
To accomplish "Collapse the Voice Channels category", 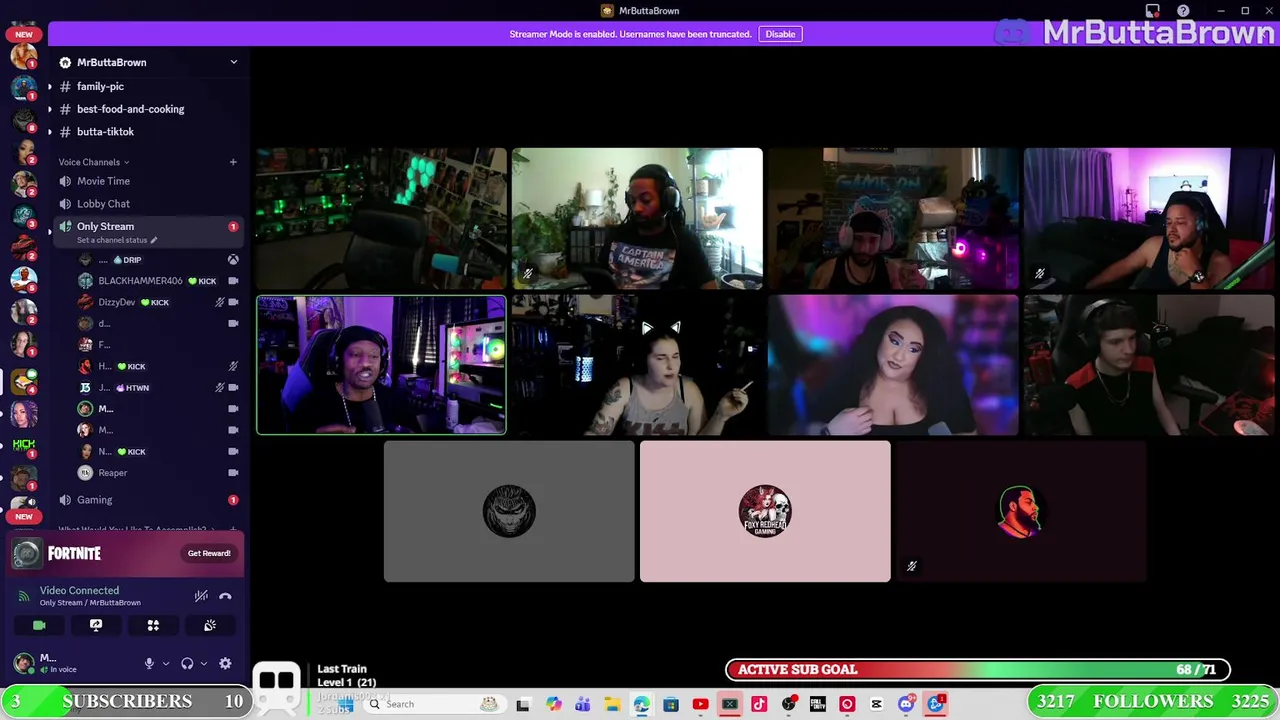I will (94, 162).
